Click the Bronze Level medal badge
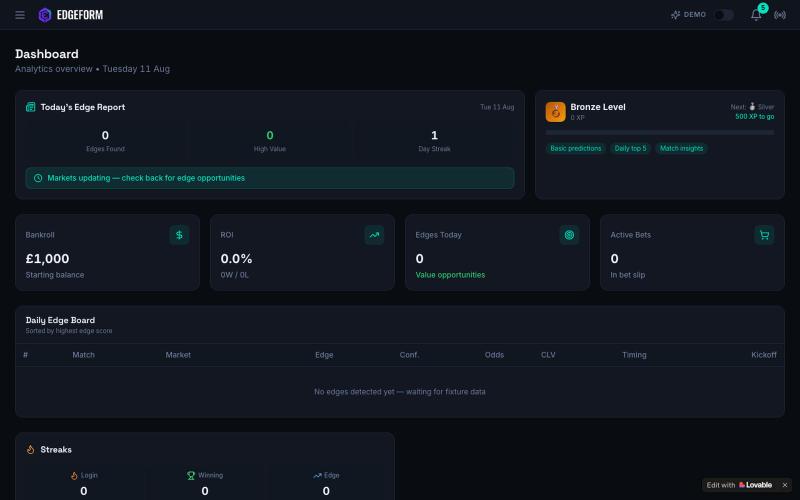The height and width of the screenshot is (500, 800). coord(555,112)
